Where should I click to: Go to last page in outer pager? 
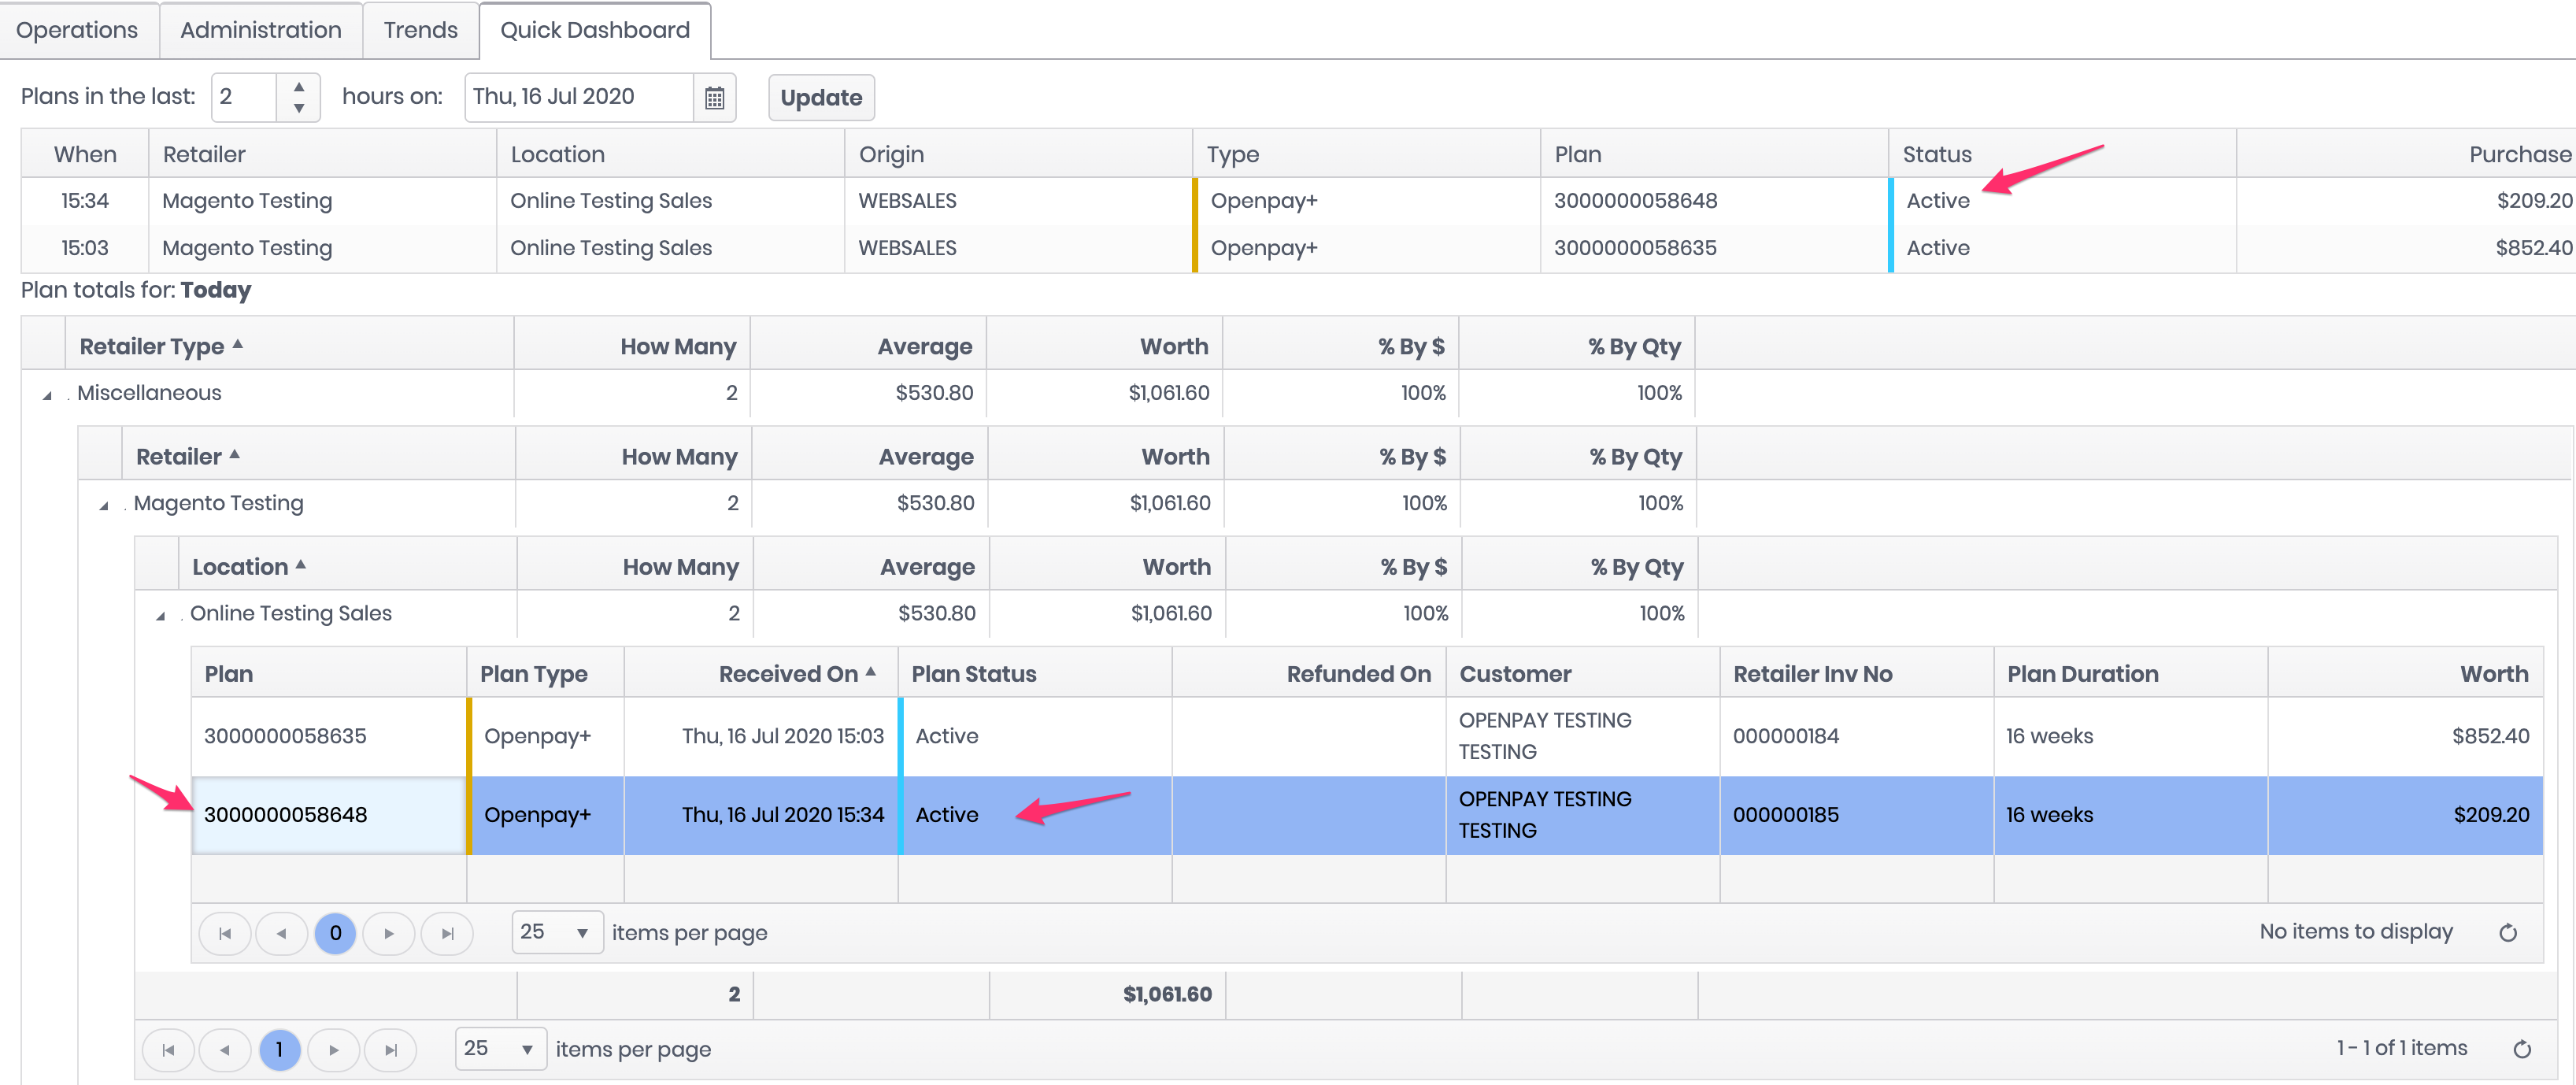pyautogui.click(x=391, y=1050)
